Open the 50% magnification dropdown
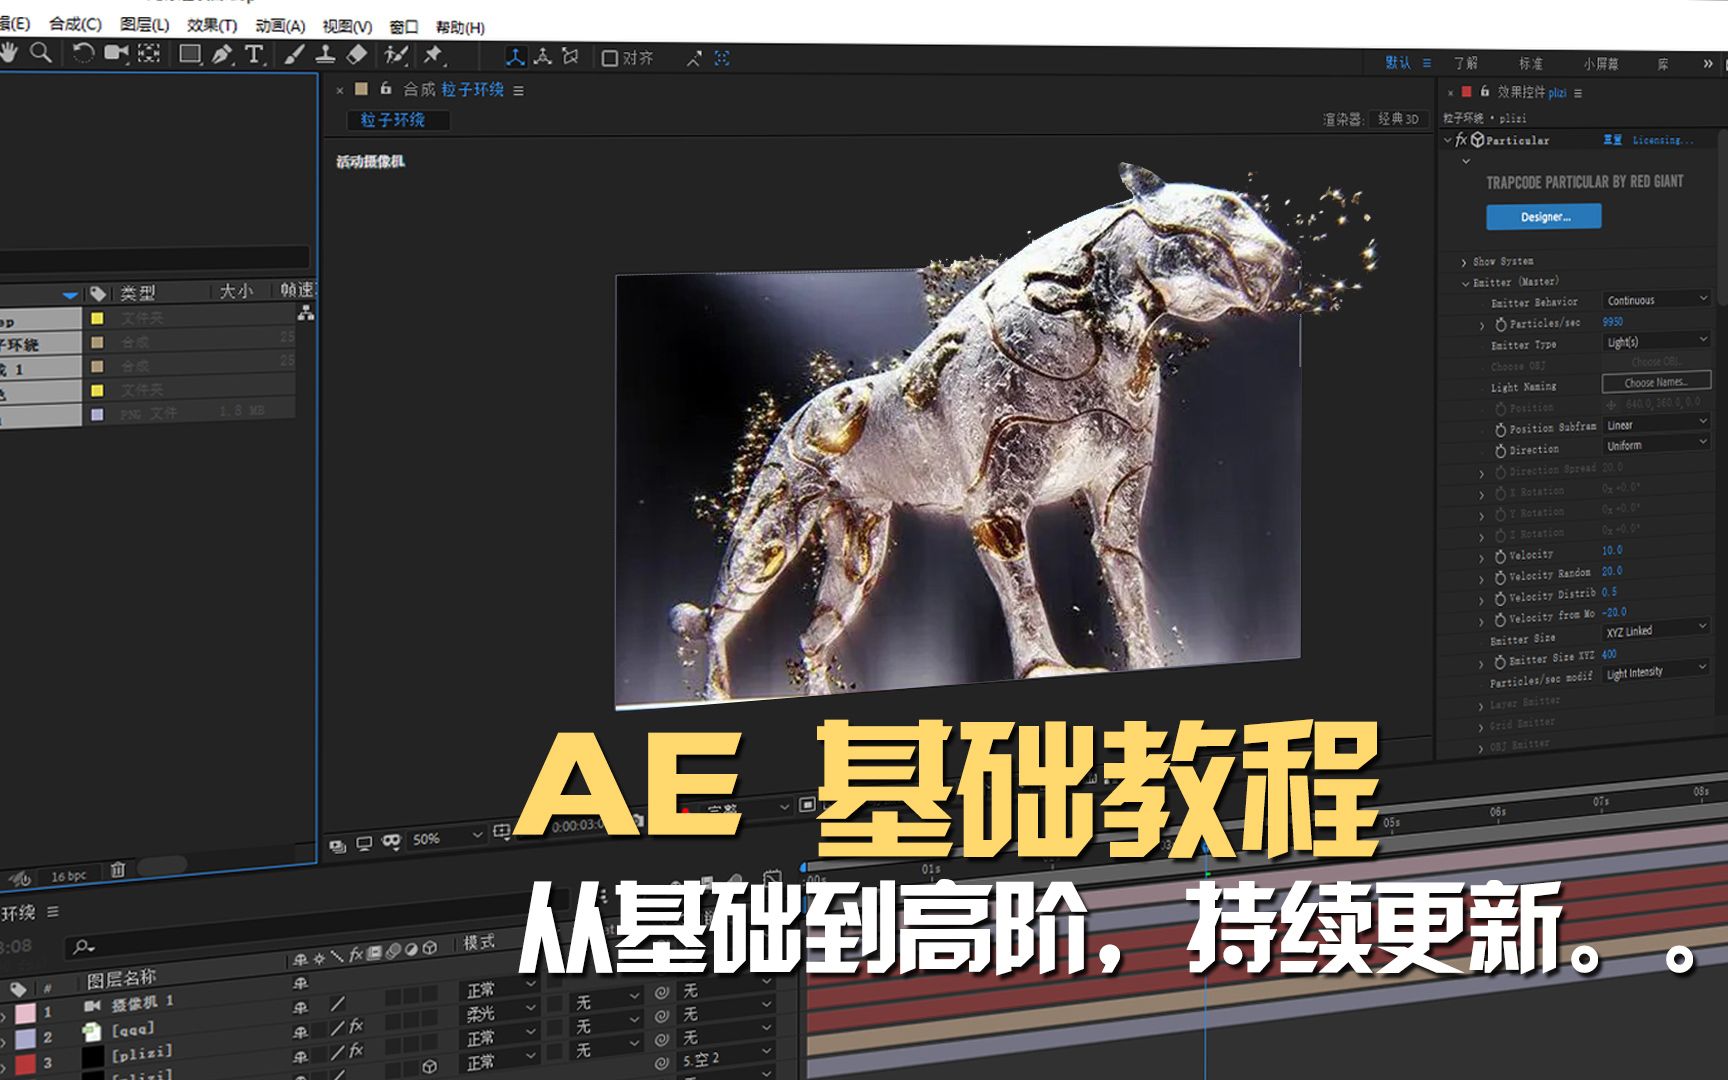The image size is (1728, 1080). coord(447,838)
